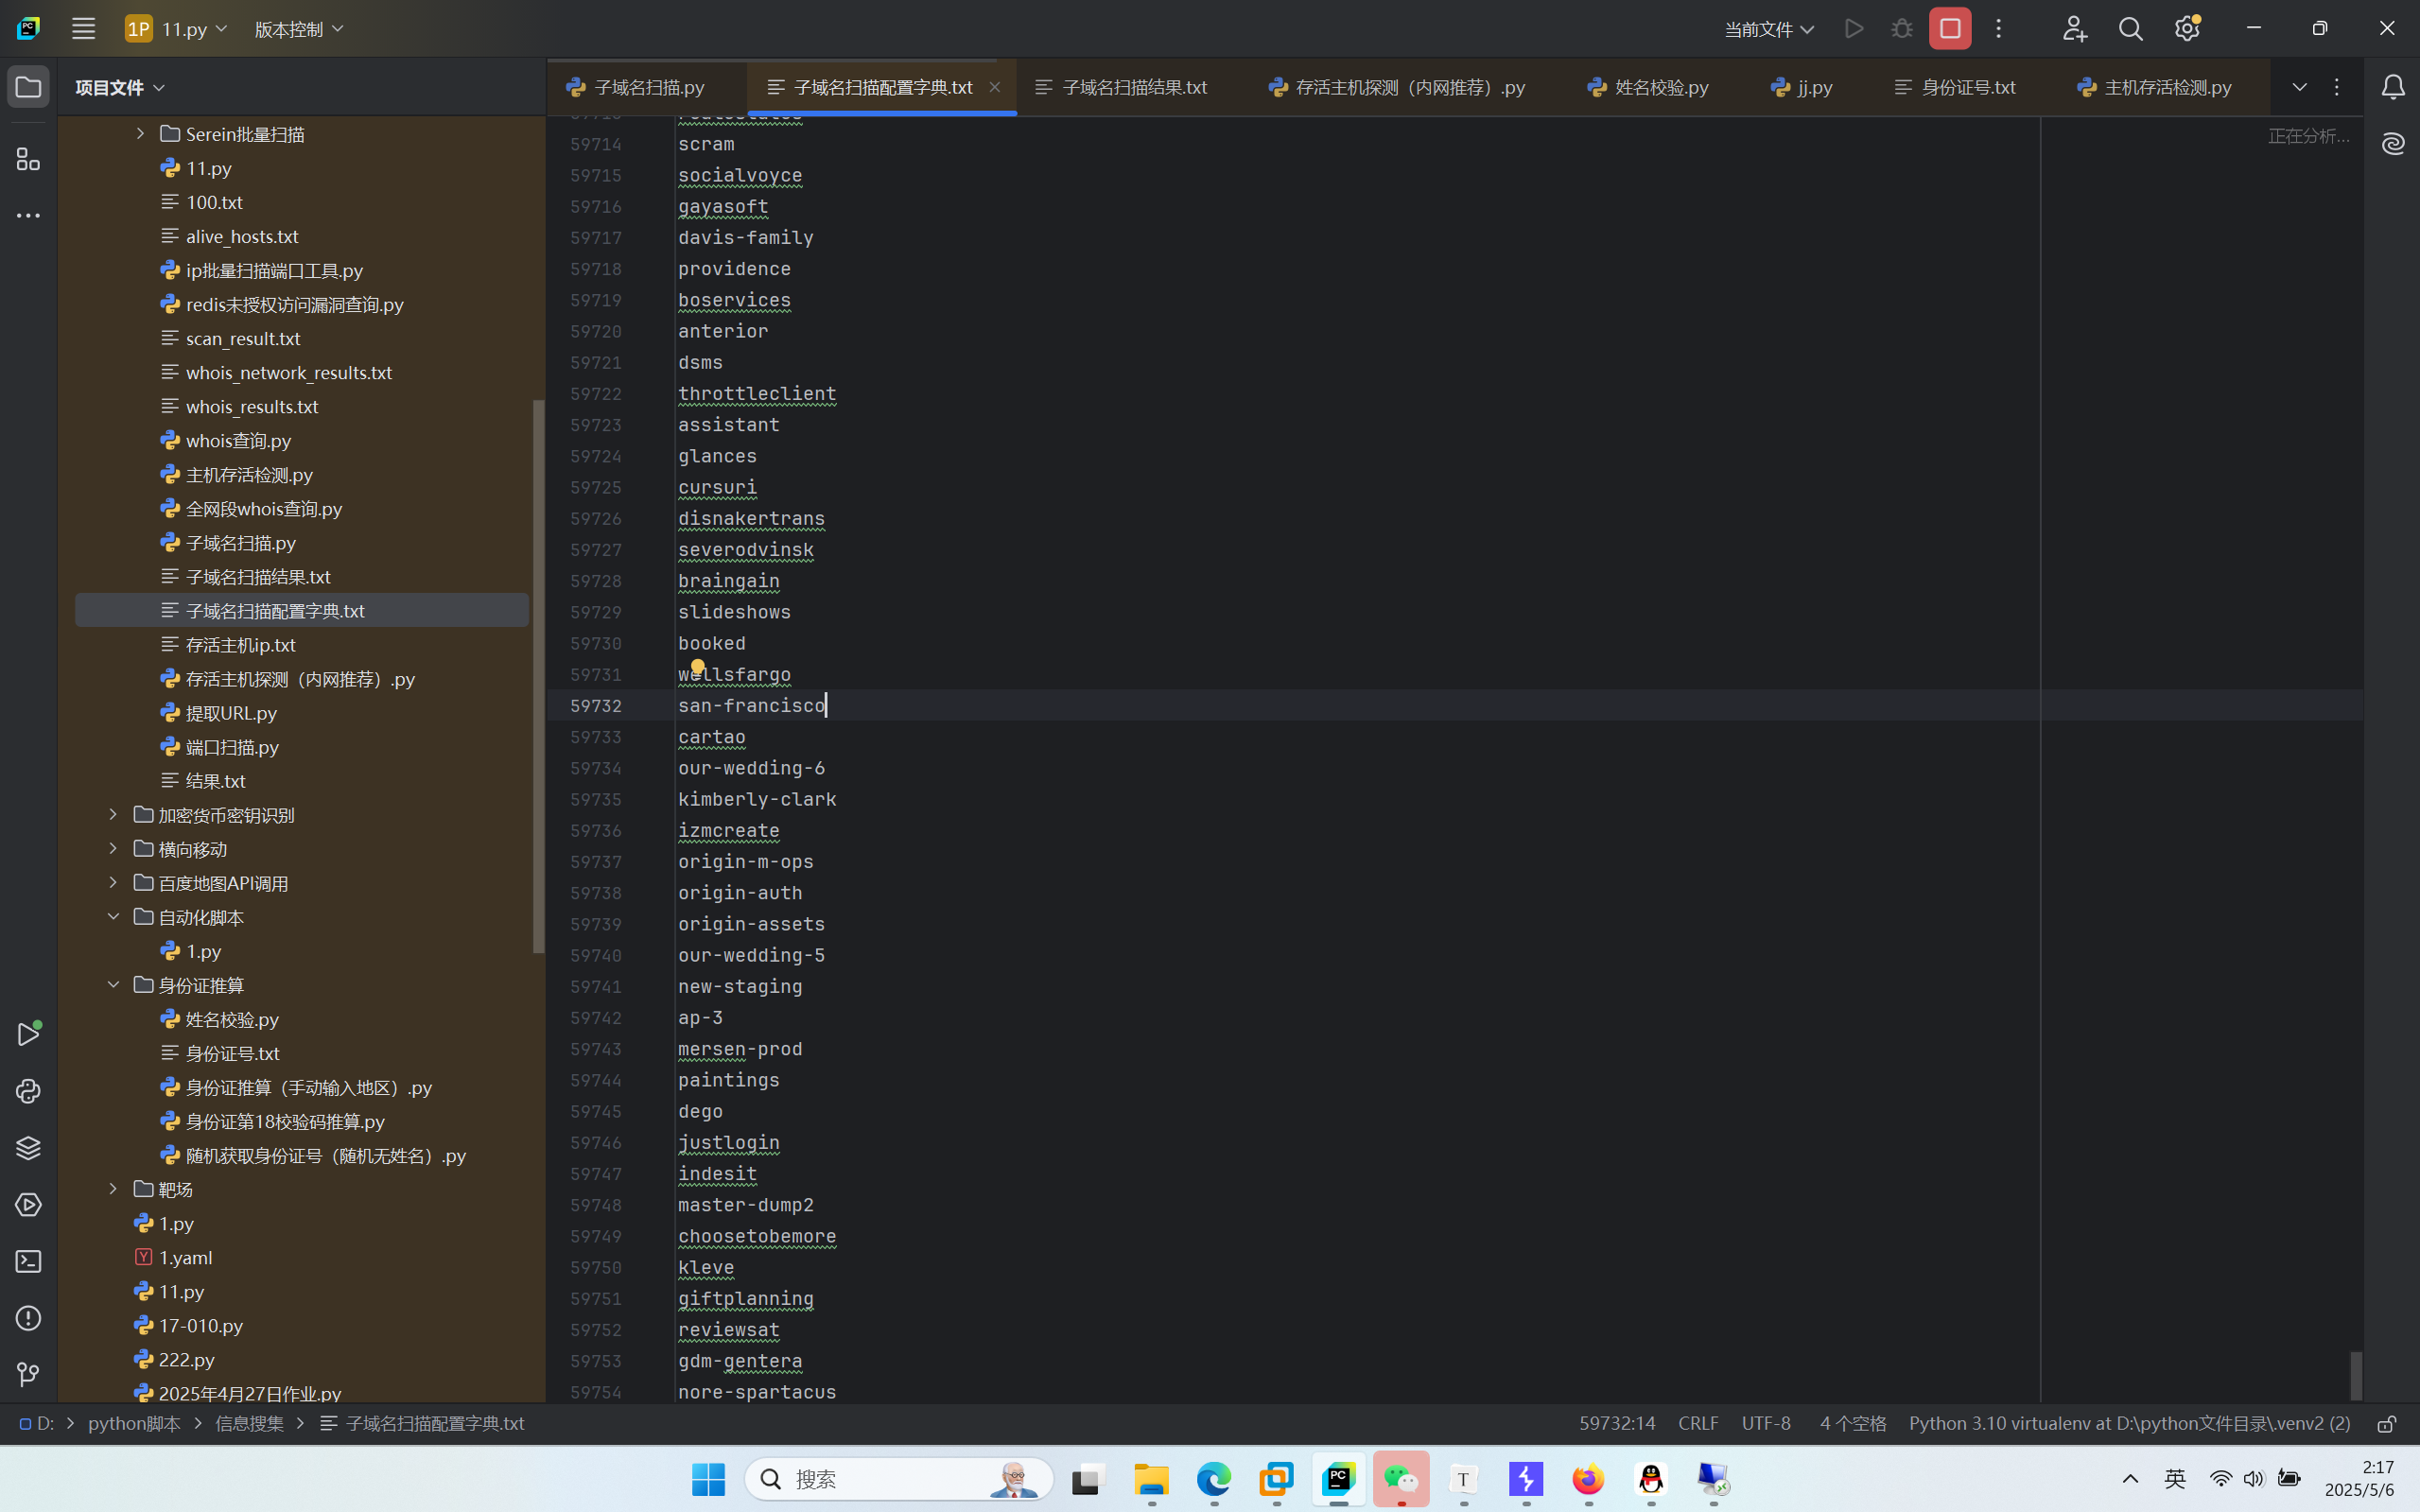Collapse the 身份证推算 folder
The image size is (2420, 1512).
point(113,985)
